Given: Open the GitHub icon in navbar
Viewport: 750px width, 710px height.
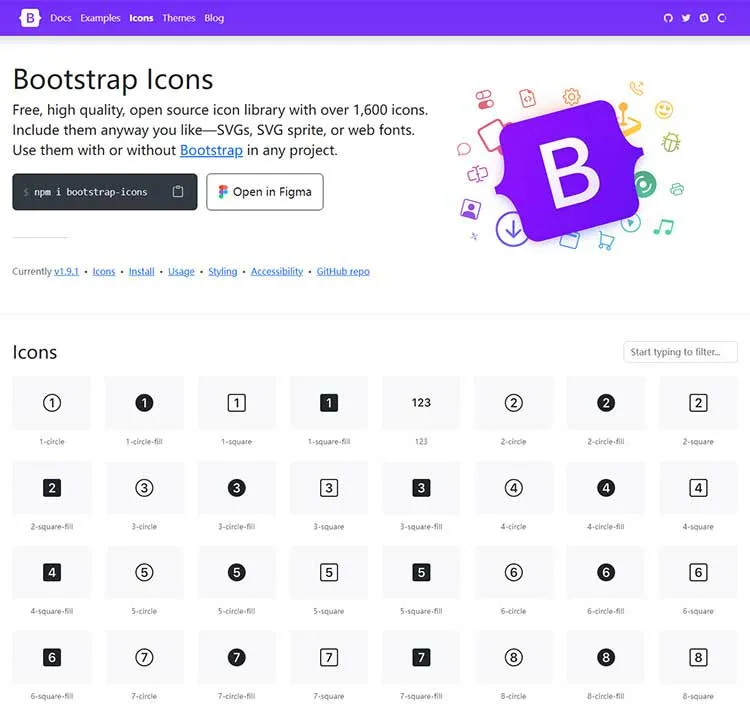Looking at the screenshot, I should [x=668, y=18].
